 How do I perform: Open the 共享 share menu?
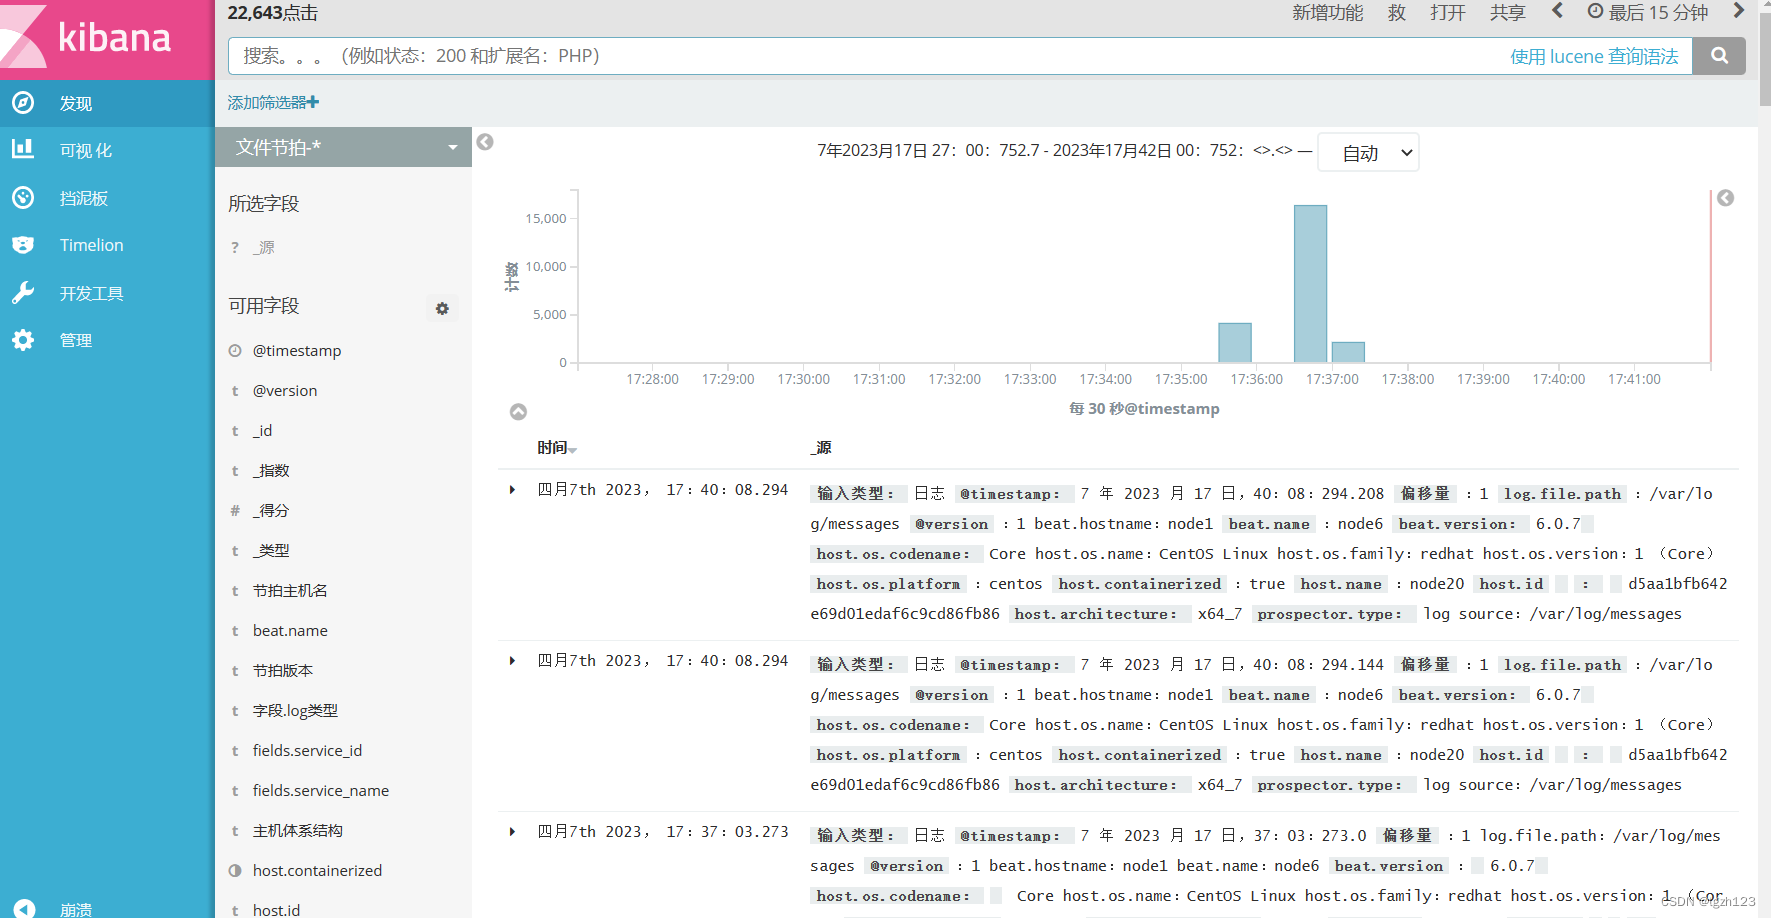click(1506, 13)
